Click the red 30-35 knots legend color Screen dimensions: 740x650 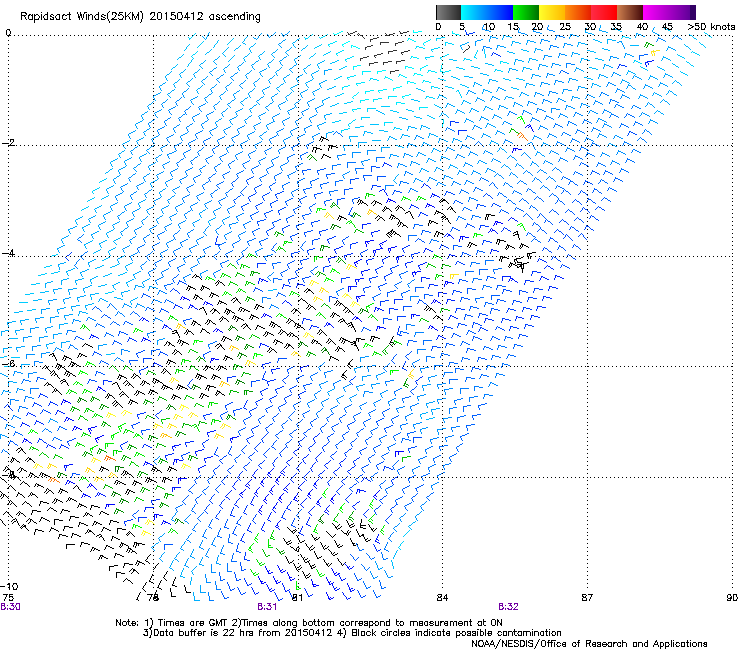[604, 12]
